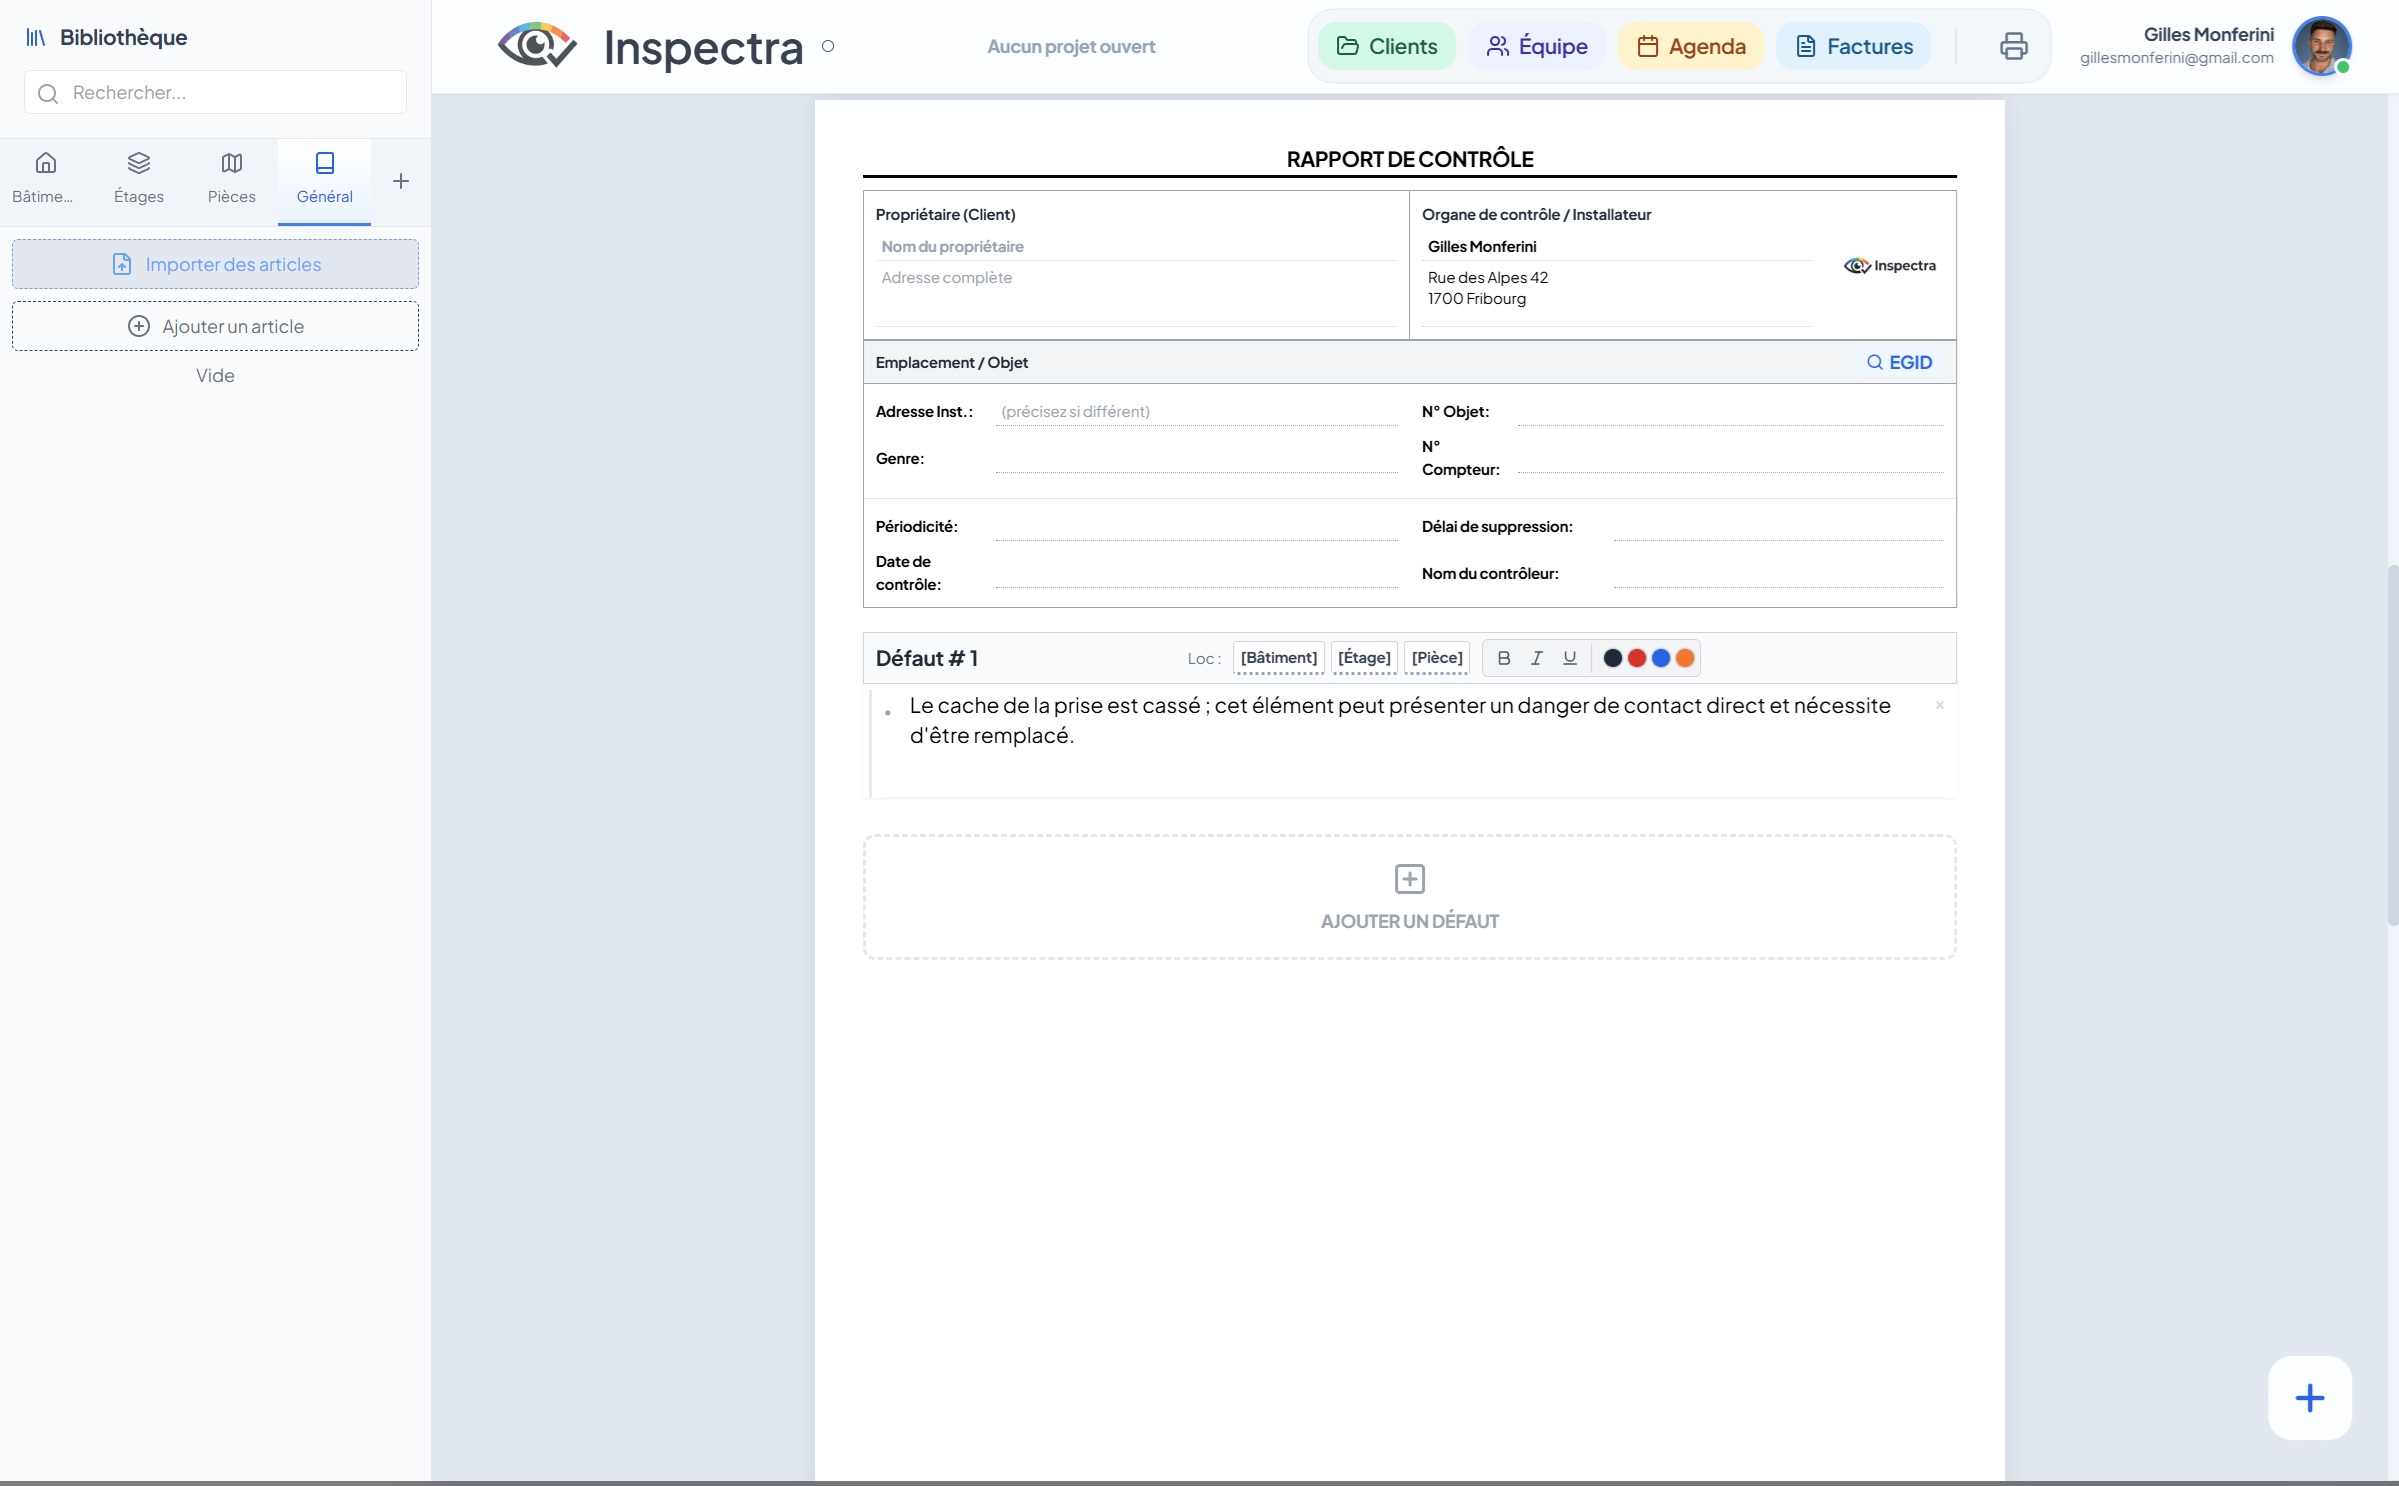Select the orange text color swatch
Viewport: 2399px width, 1486px height.
tap(1685, 658)
